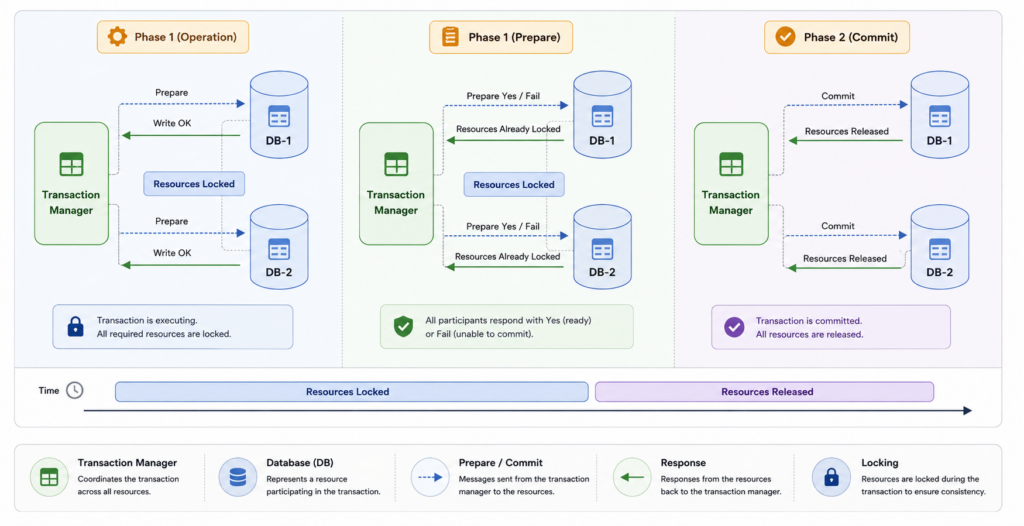Click the Resources Released bar on the timeline
1024x526 pixels.
(764, 391)
